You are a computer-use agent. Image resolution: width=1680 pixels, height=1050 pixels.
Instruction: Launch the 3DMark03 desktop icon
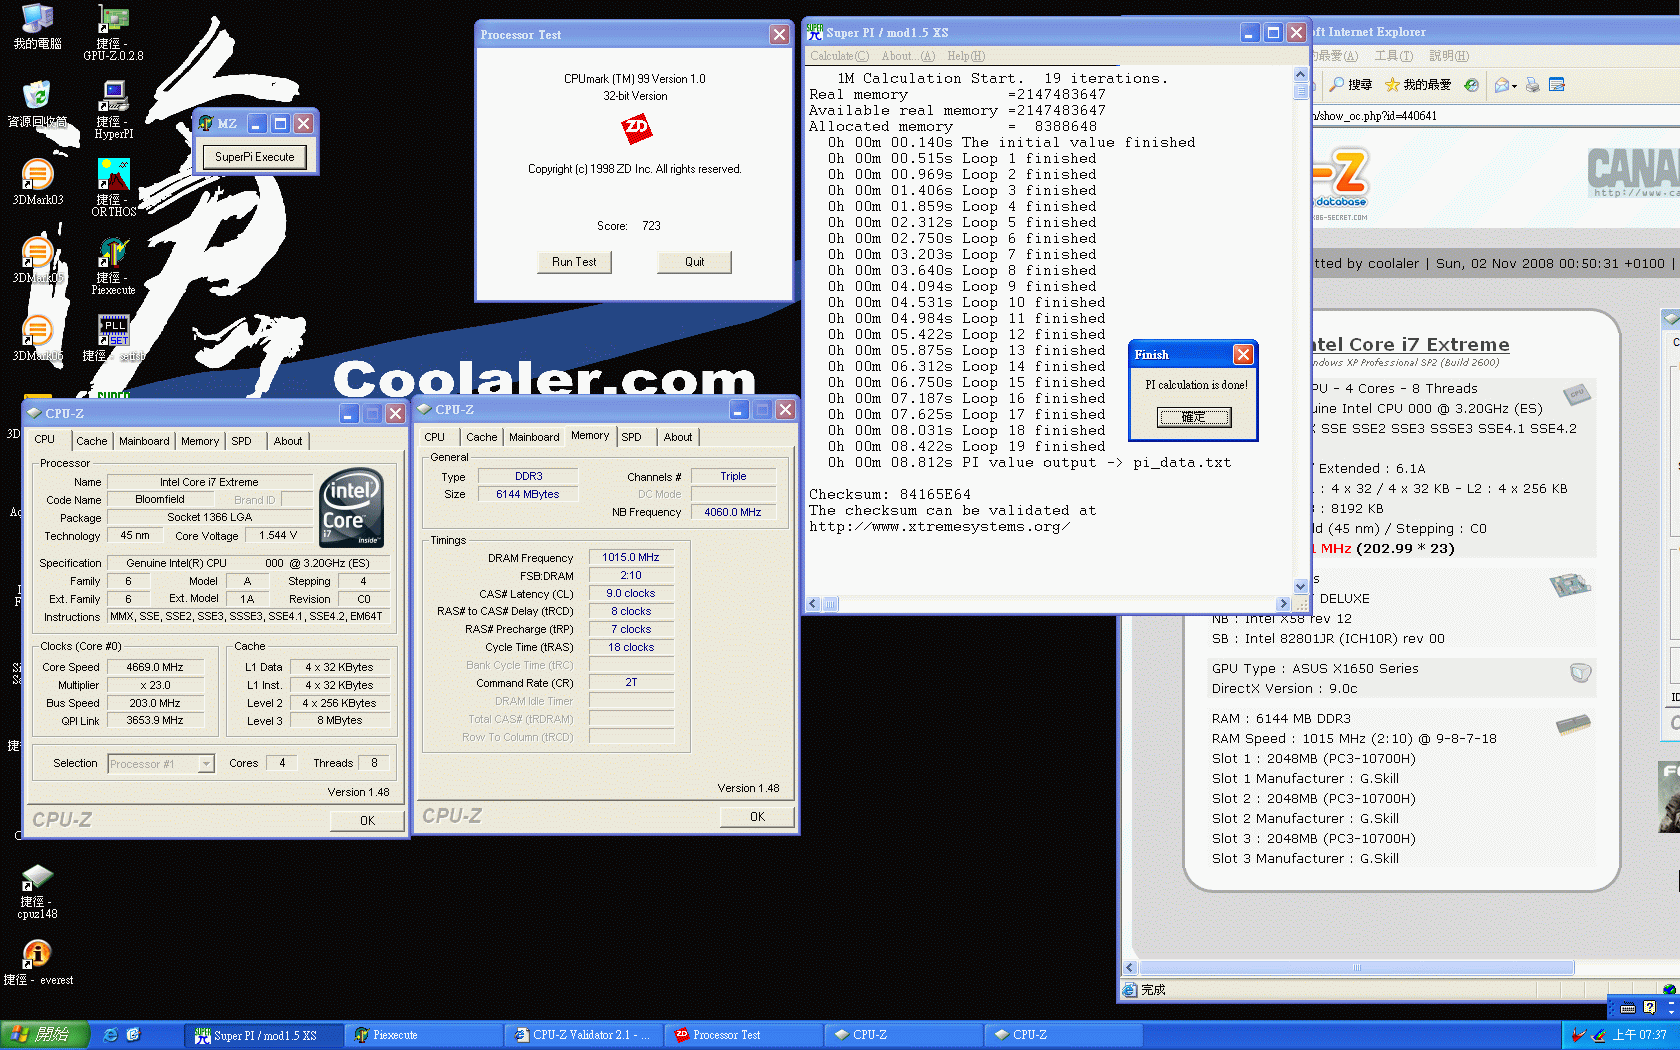[37, 183]
